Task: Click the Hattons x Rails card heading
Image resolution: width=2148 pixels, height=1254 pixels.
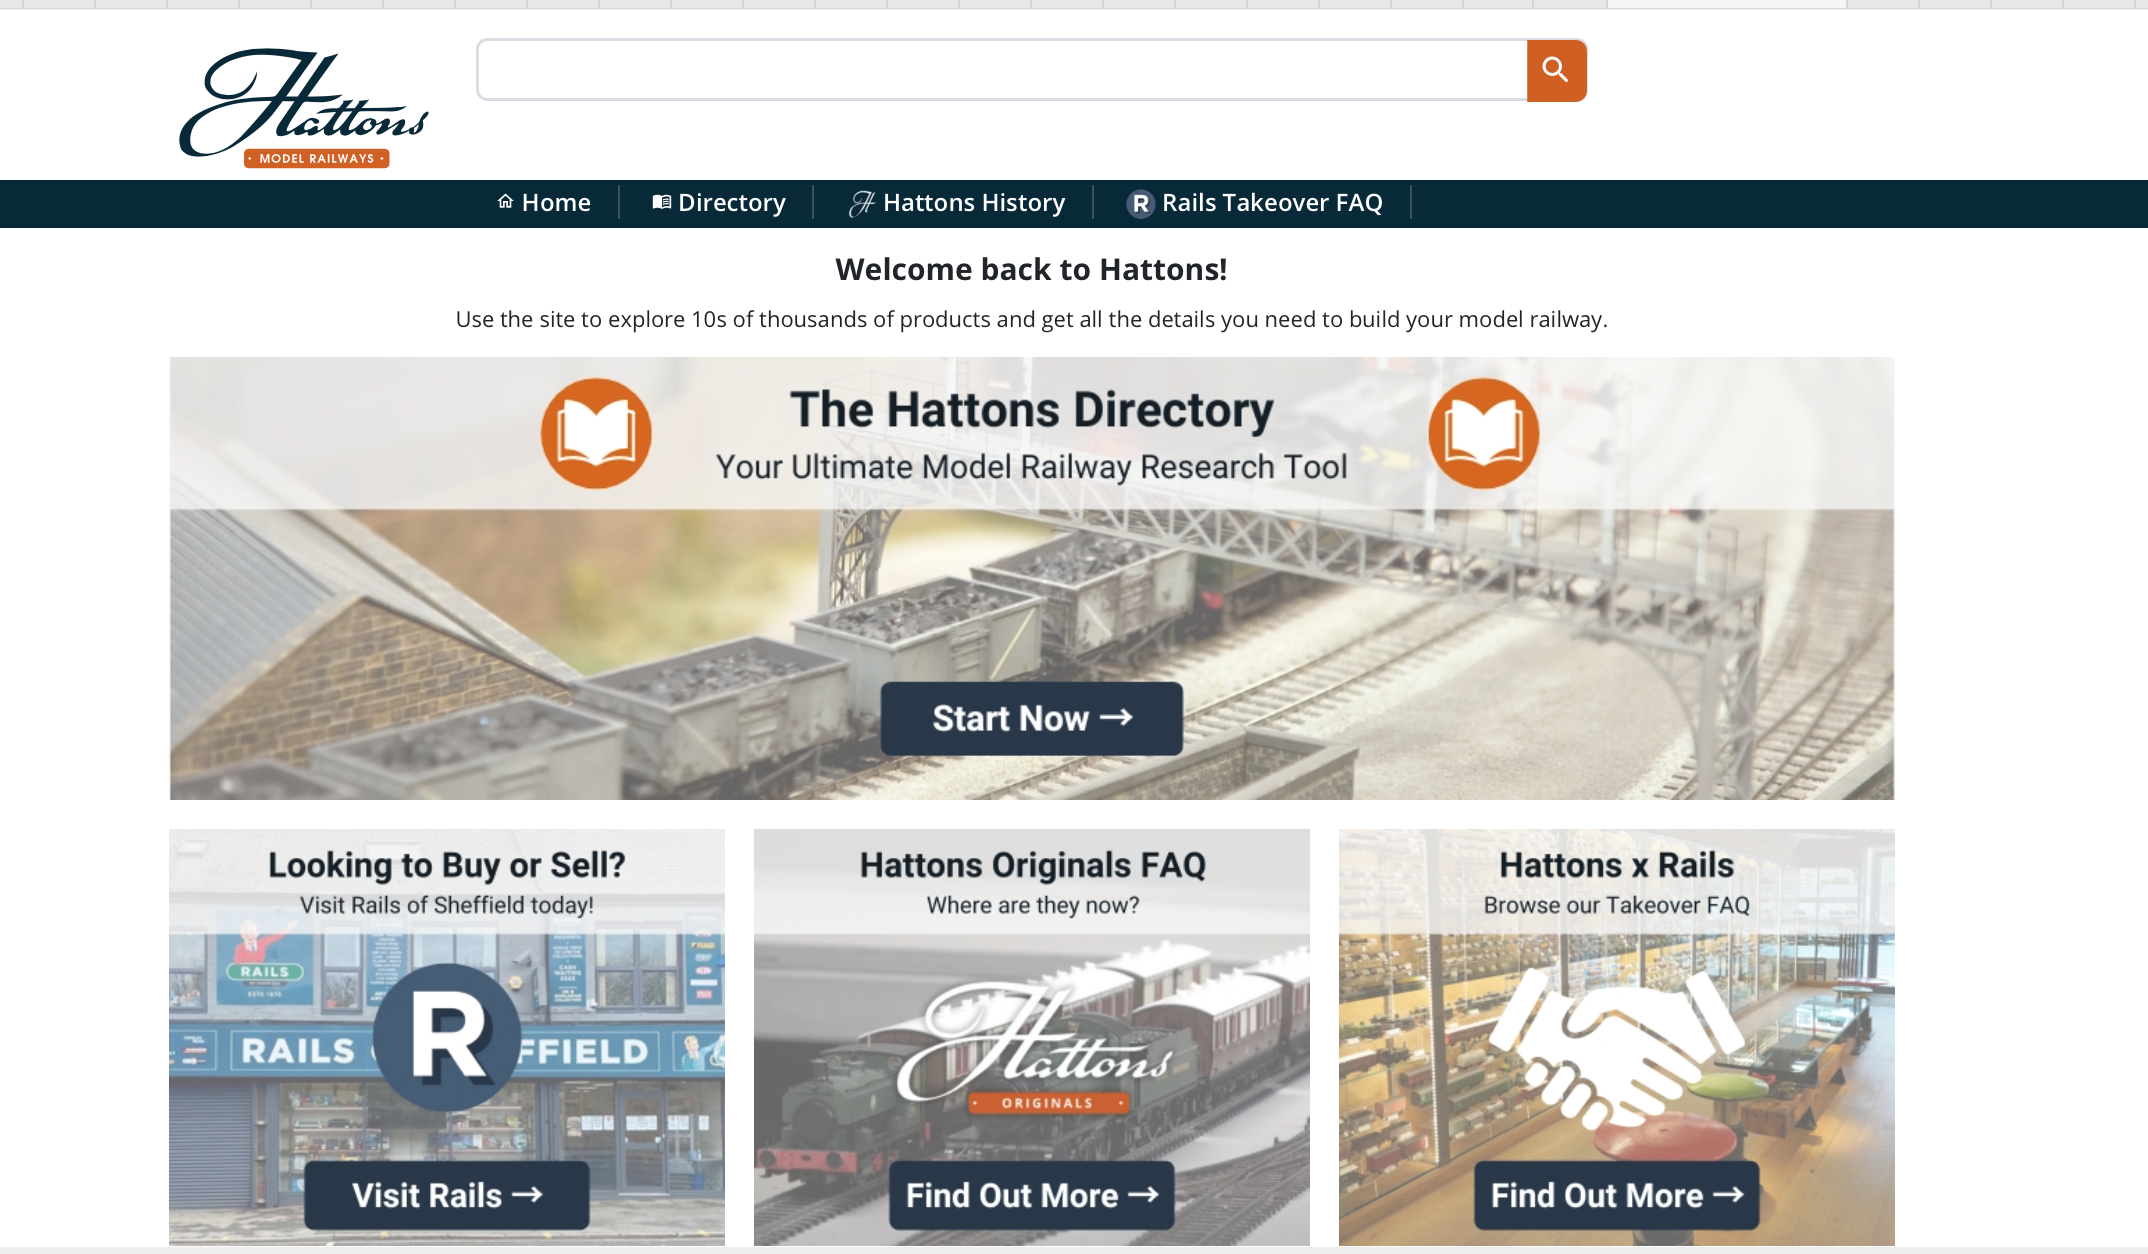Action: pos(1616,865)
